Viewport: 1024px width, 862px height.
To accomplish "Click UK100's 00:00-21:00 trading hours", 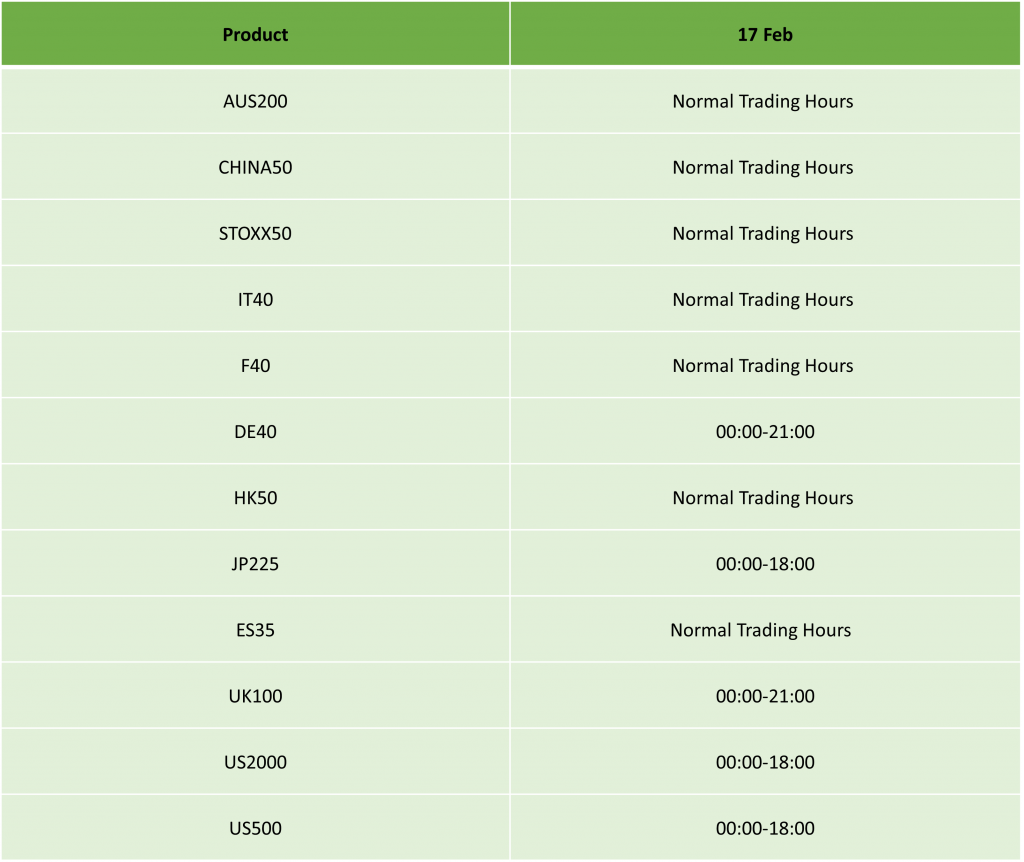I will [x=765, y=695].
